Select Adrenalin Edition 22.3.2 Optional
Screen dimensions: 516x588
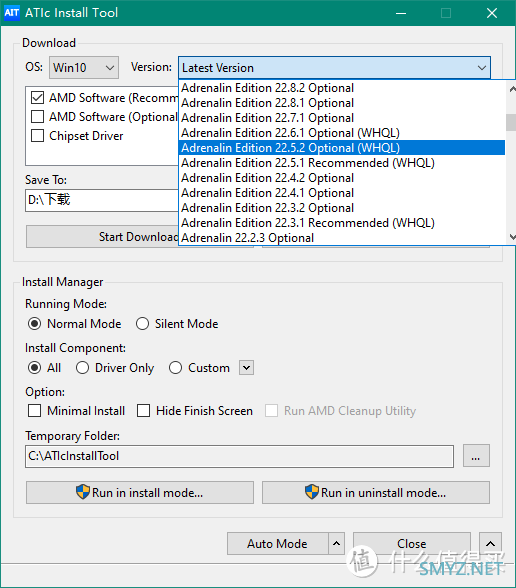[342, 208]
